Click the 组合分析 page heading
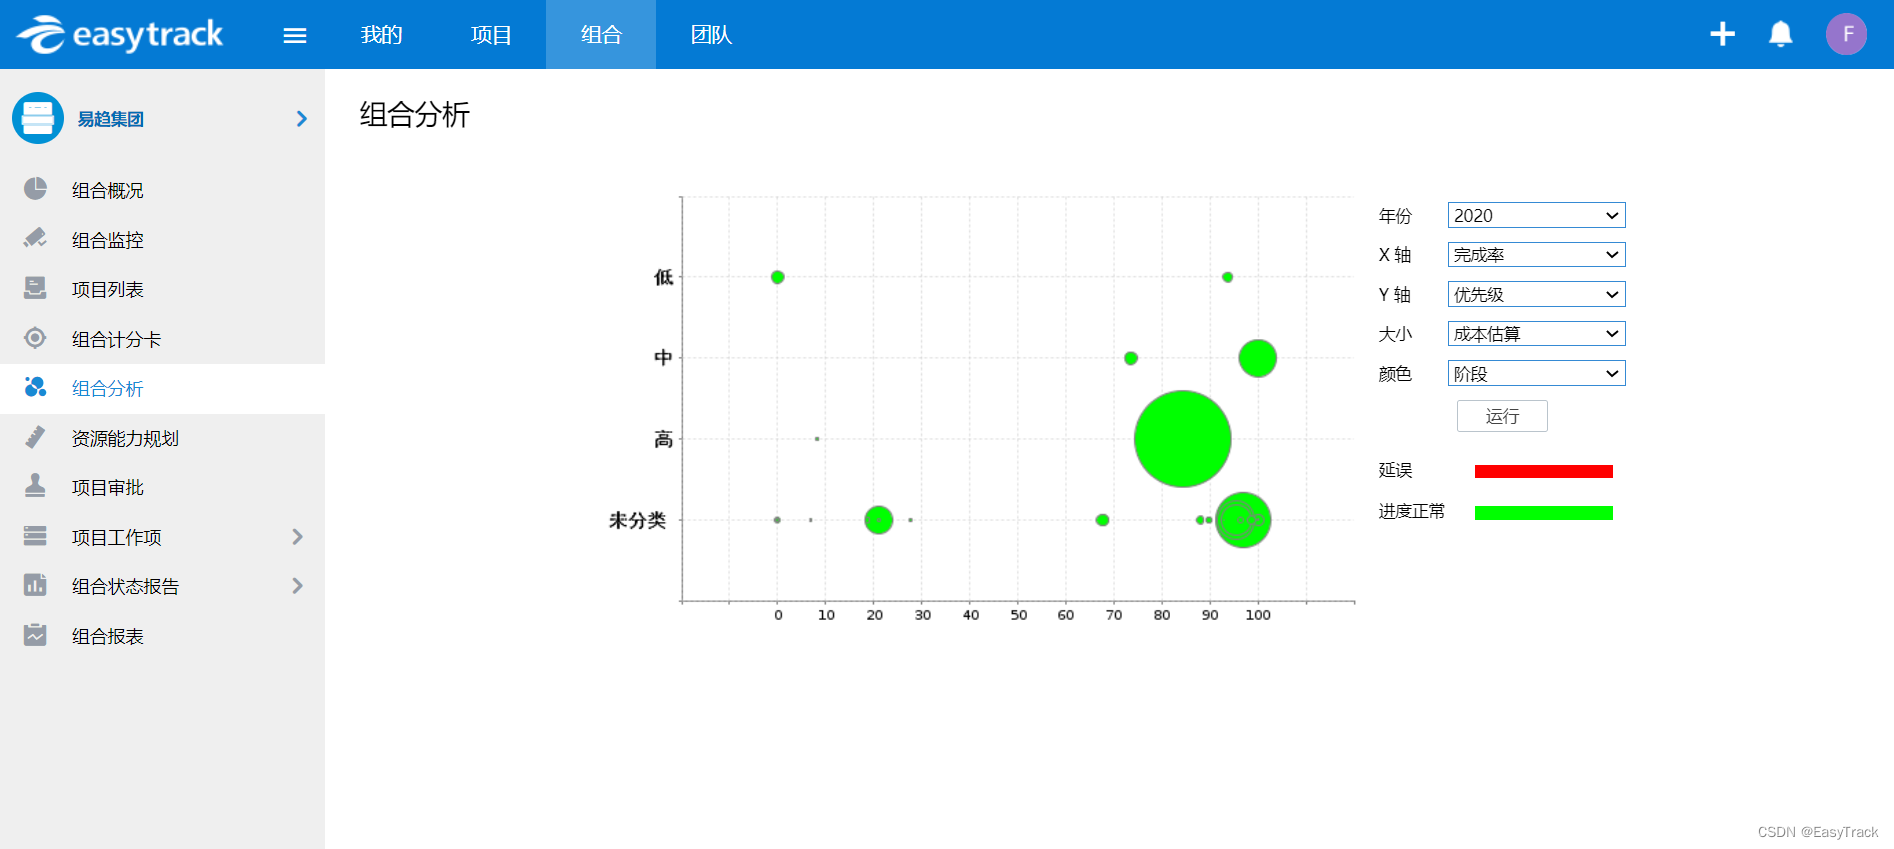Screen dimensions: 1894x849 click(414, 114)
